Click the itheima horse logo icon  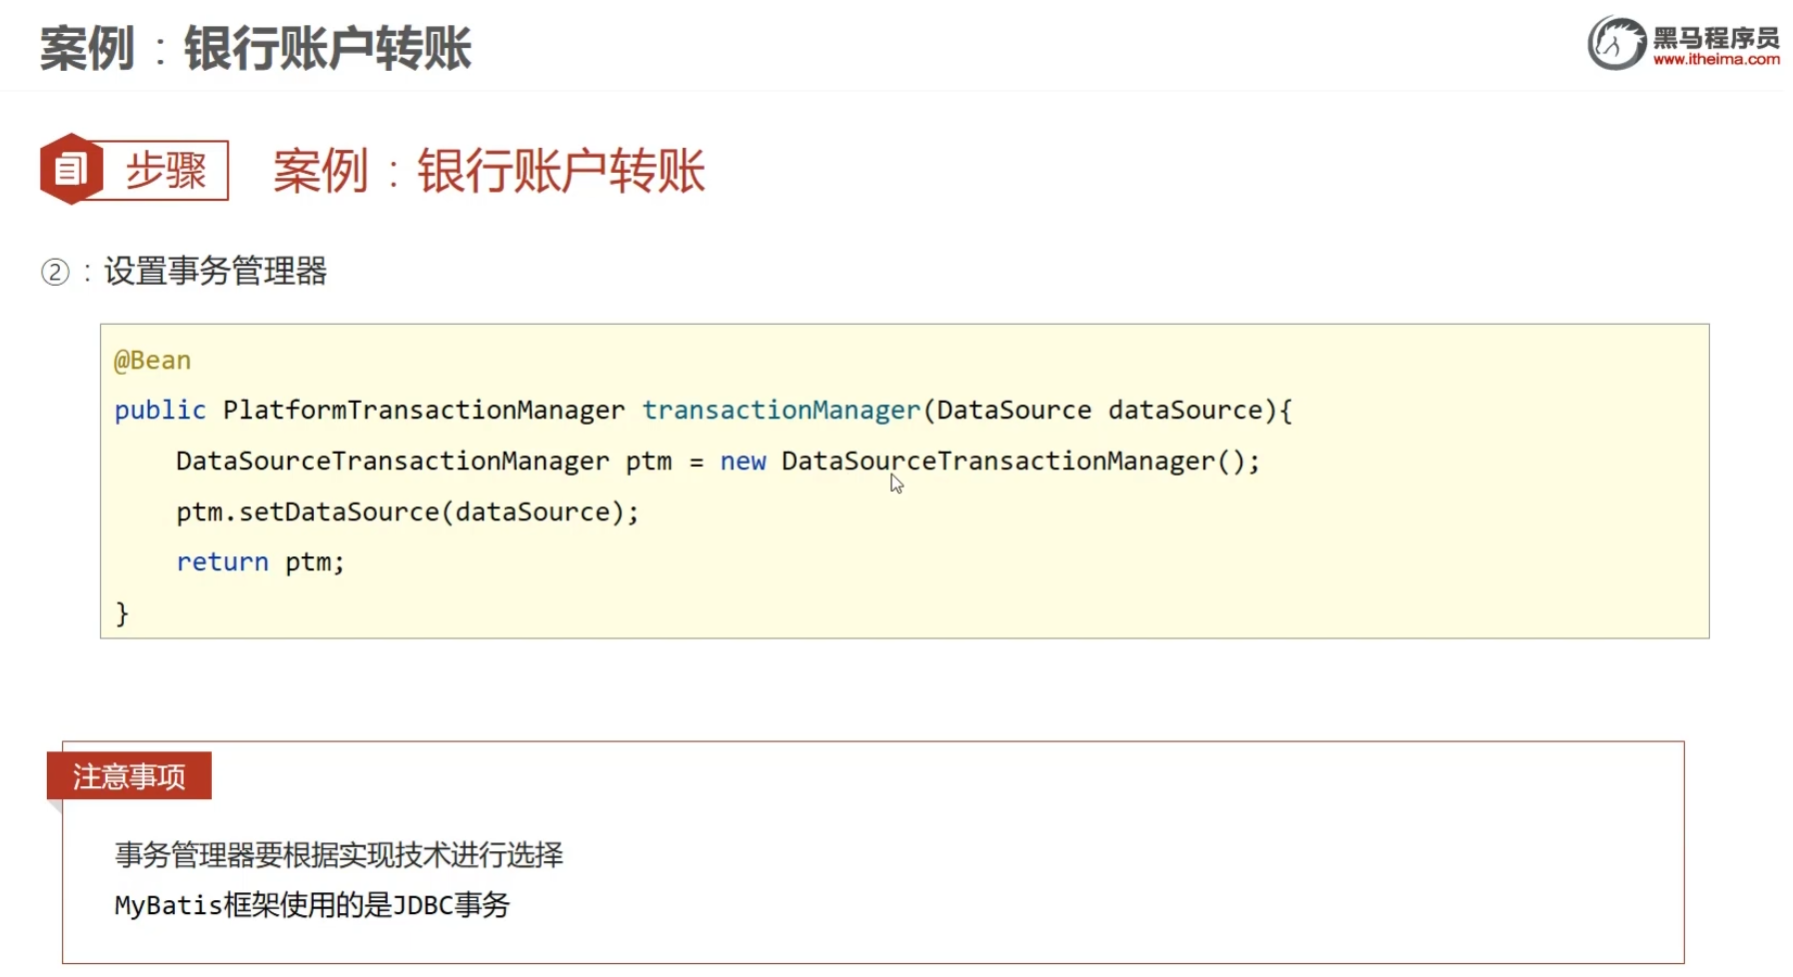(1616, 43)
